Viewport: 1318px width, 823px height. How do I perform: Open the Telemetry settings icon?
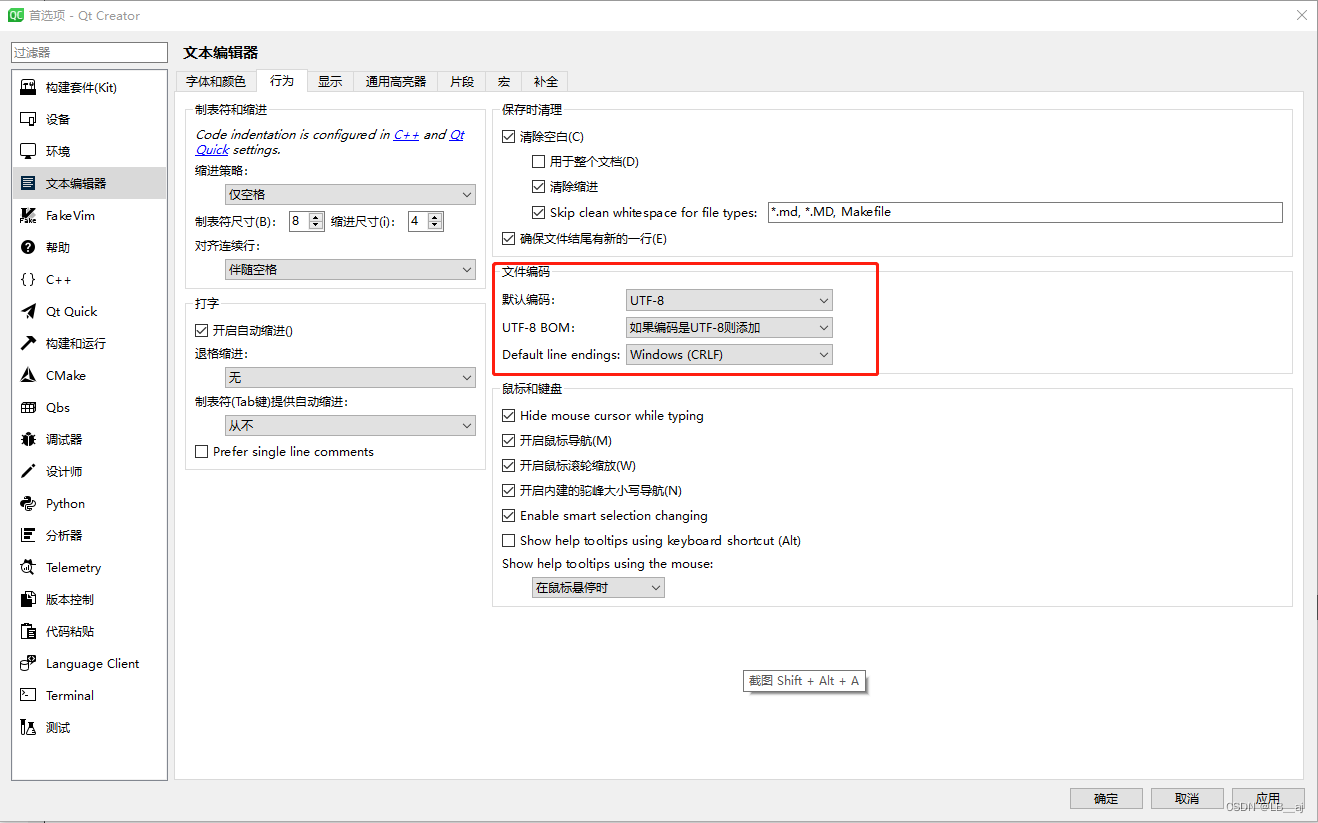tap(28, 567)
